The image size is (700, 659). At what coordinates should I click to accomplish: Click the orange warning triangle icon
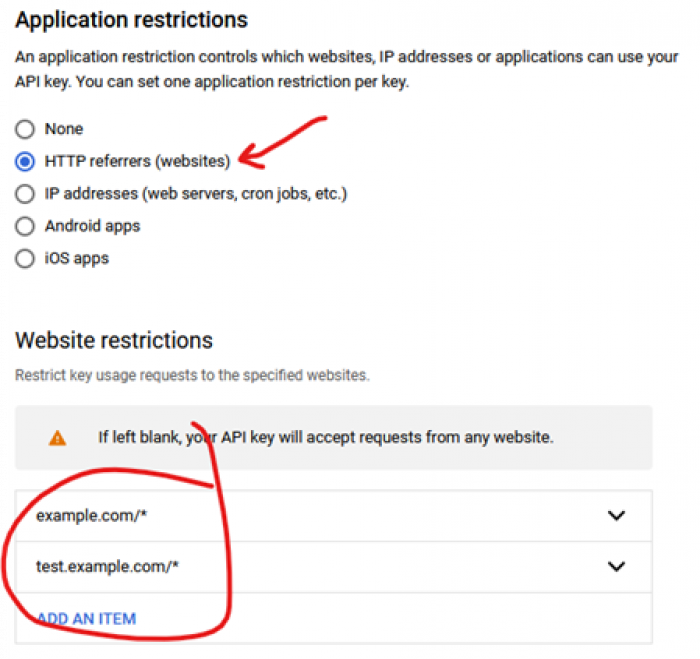58,437
